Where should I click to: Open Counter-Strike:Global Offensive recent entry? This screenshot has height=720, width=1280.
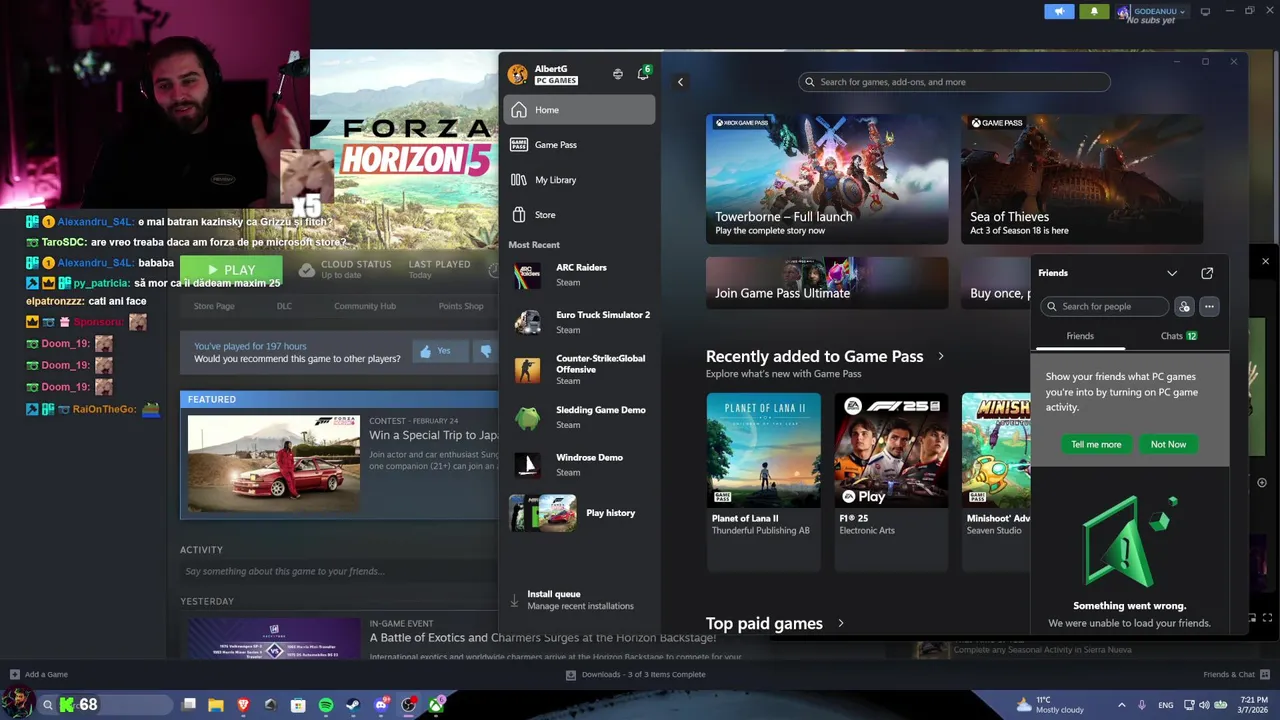click(x=580, y=369)
